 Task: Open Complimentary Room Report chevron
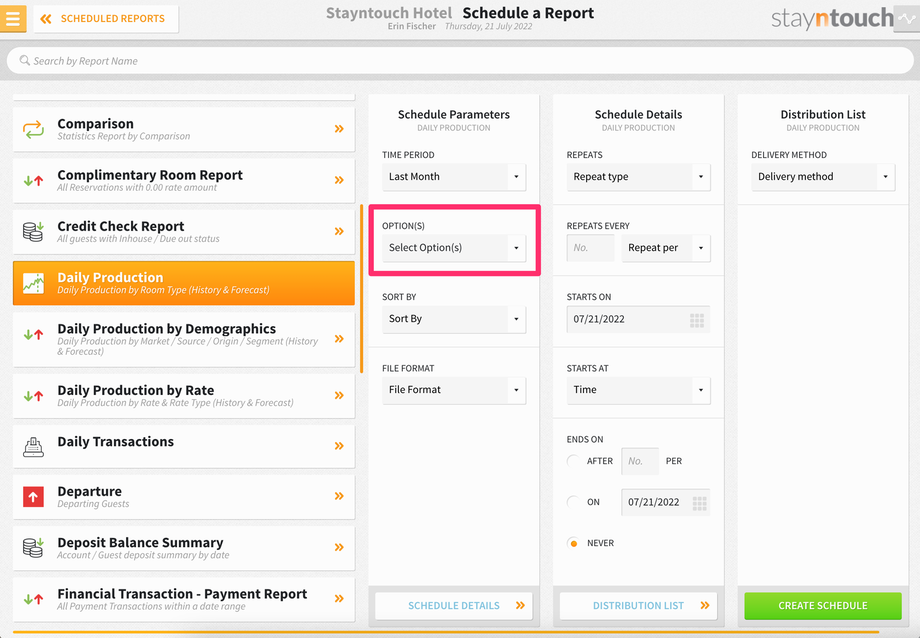(339, 180)
